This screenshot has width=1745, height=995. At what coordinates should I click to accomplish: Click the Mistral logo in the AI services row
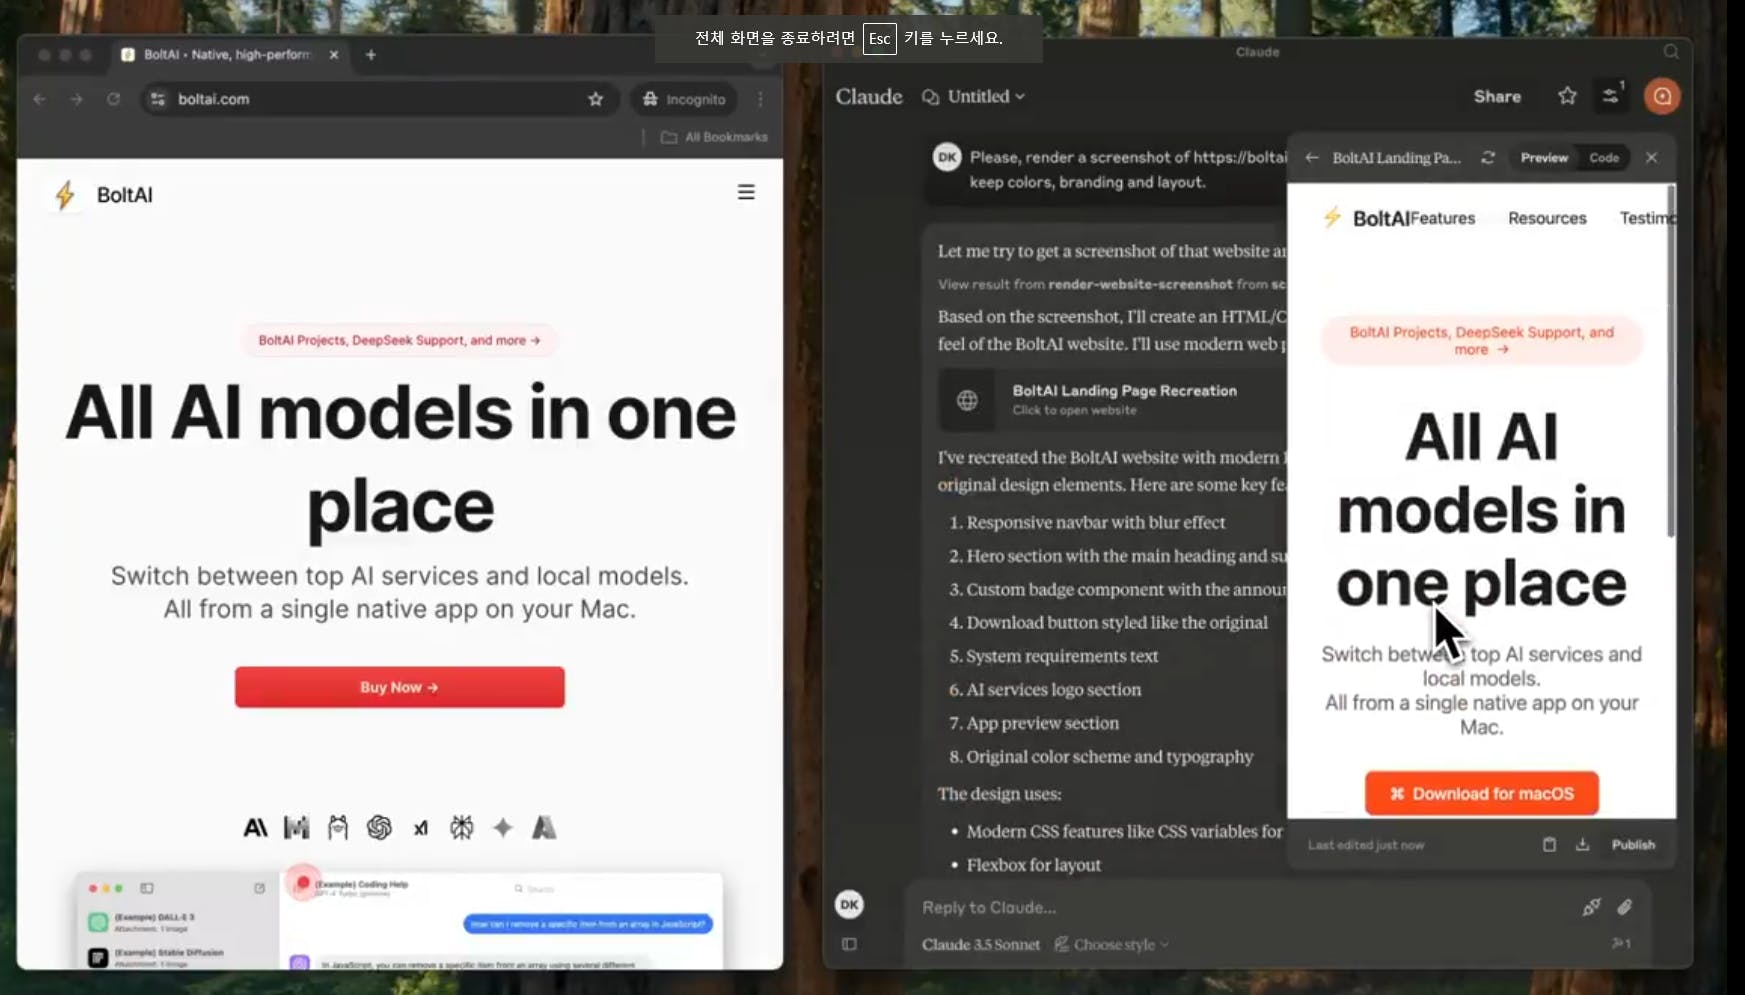tap(297, 828)
